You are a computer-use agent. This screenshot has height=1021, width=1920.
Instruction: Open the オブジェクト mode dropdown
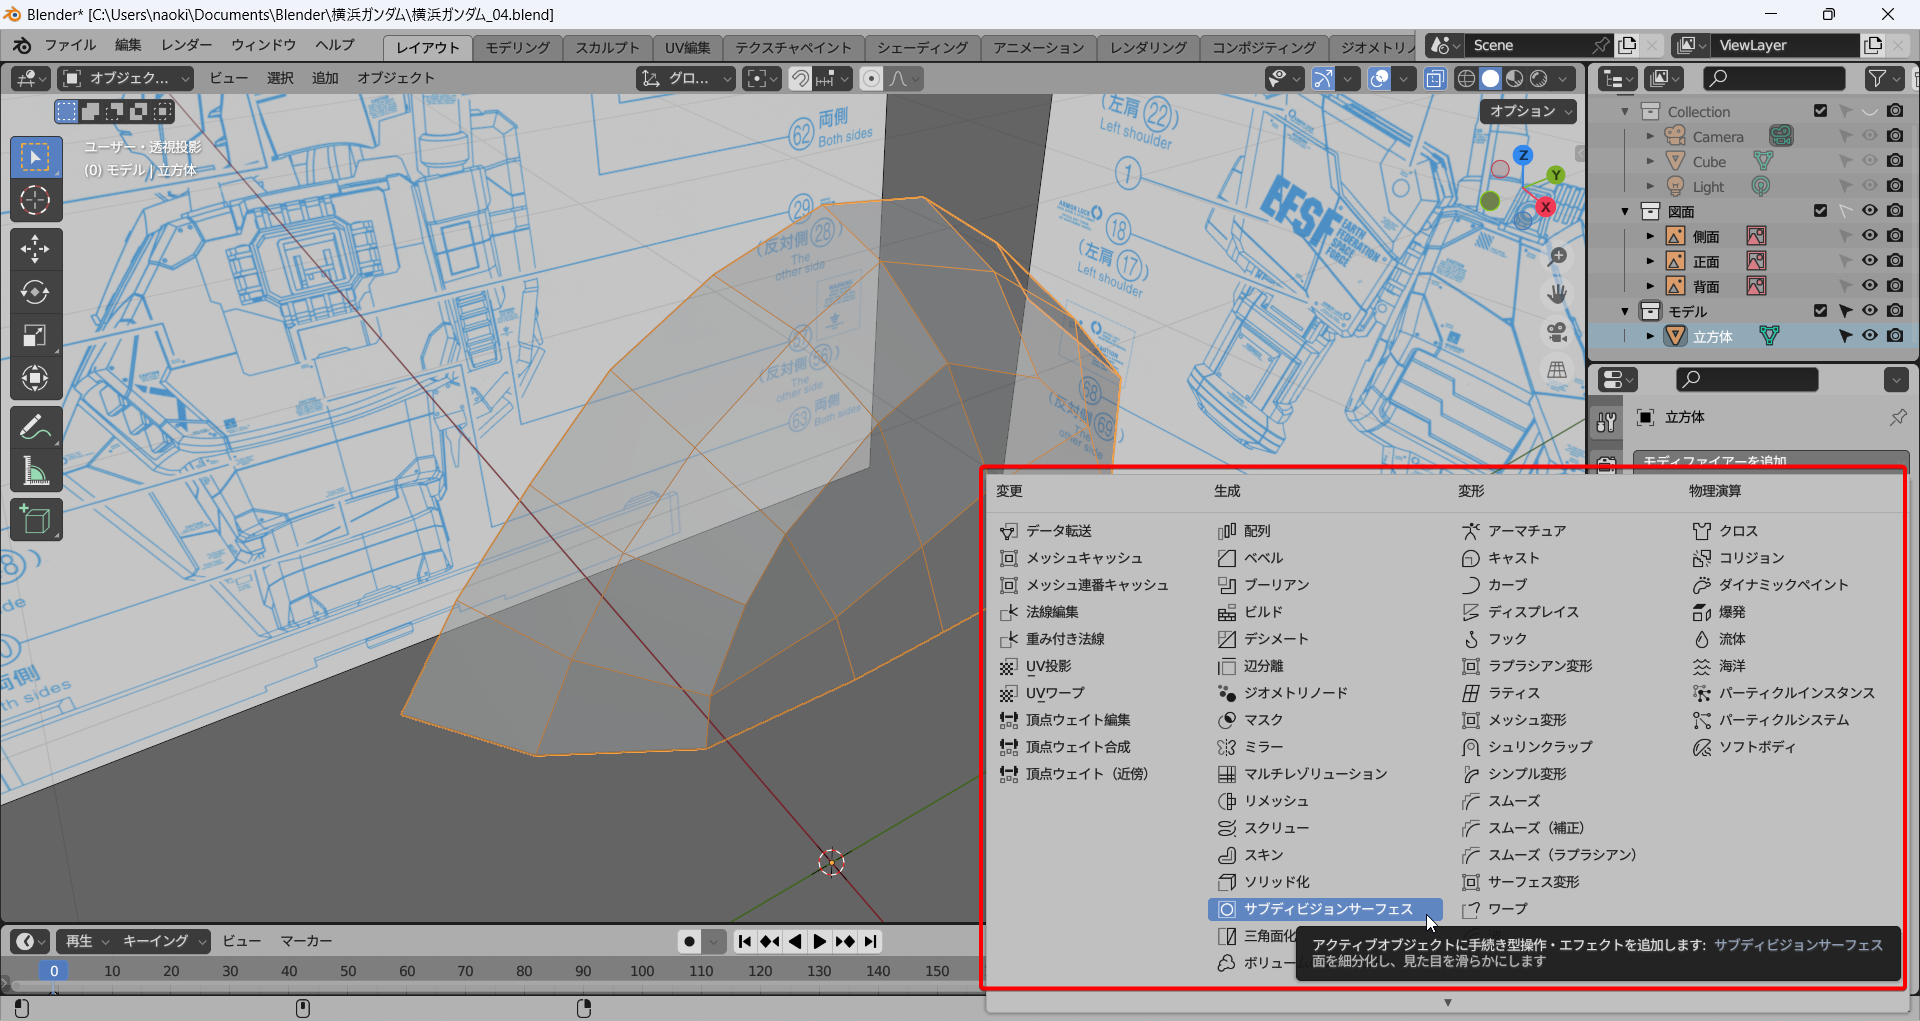(x=126, y=78)
